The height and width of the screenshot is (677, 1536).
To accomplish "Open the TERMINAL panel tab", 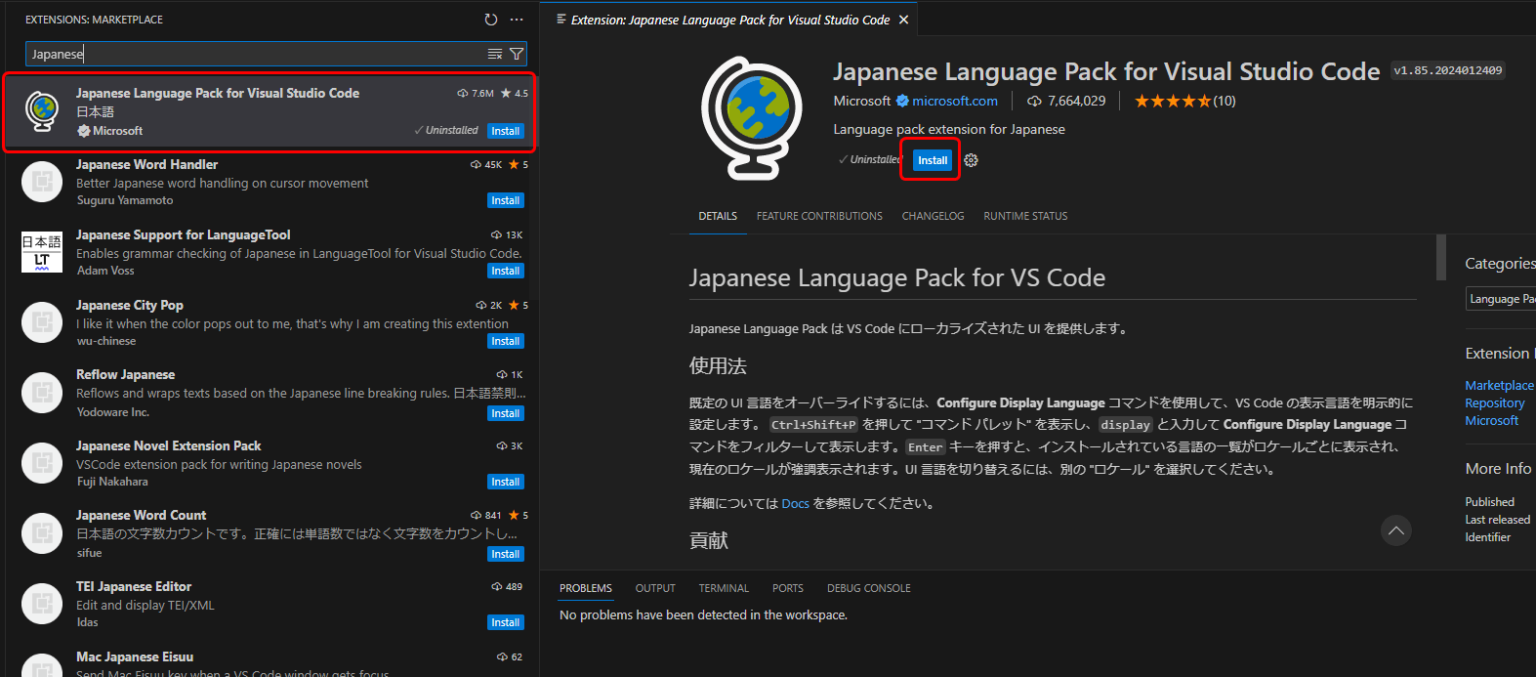I will 723,588.
